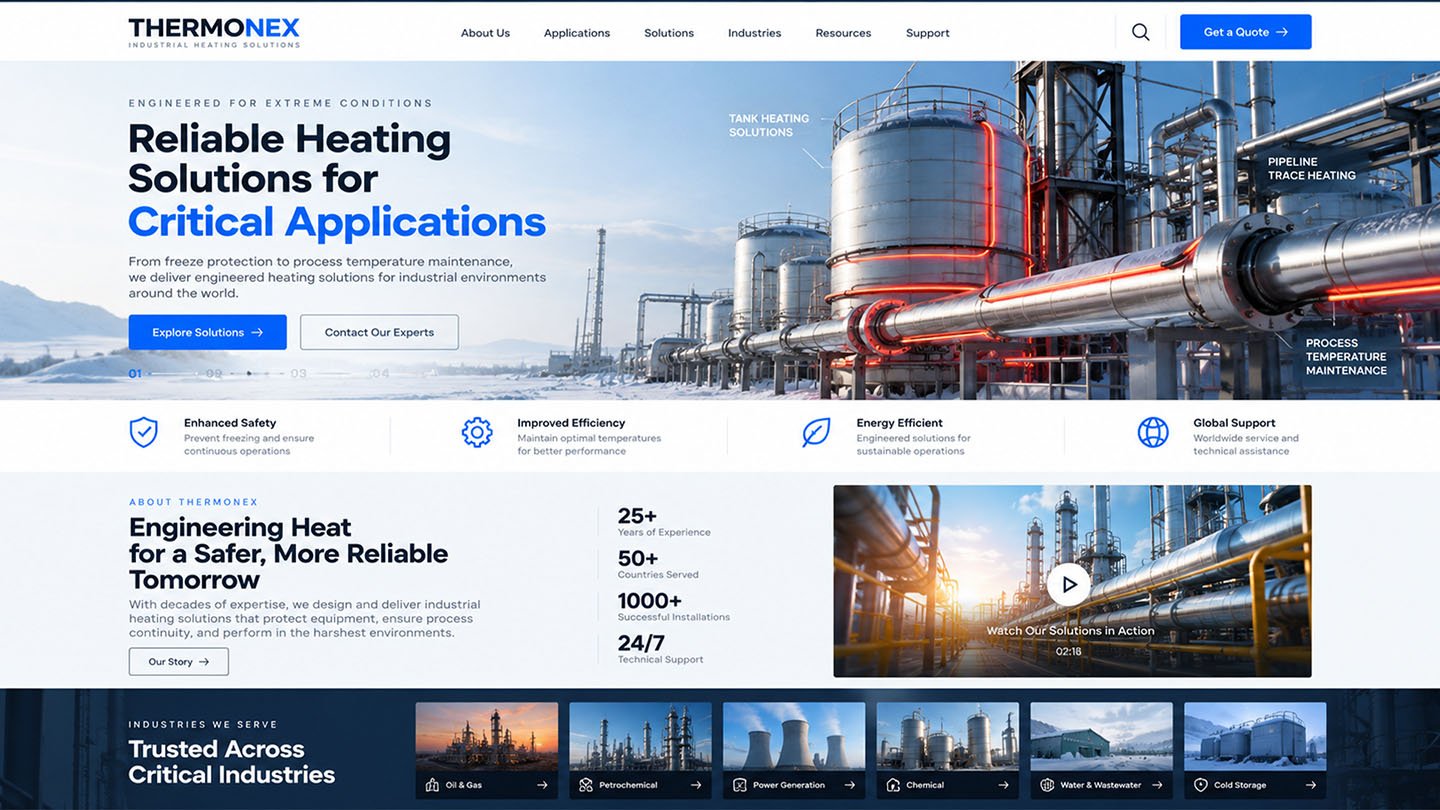Image resolution: width=1440 pixels, height=810 pixels.
Task: Open the search magnifier icon
Action: pos(1140,32)
